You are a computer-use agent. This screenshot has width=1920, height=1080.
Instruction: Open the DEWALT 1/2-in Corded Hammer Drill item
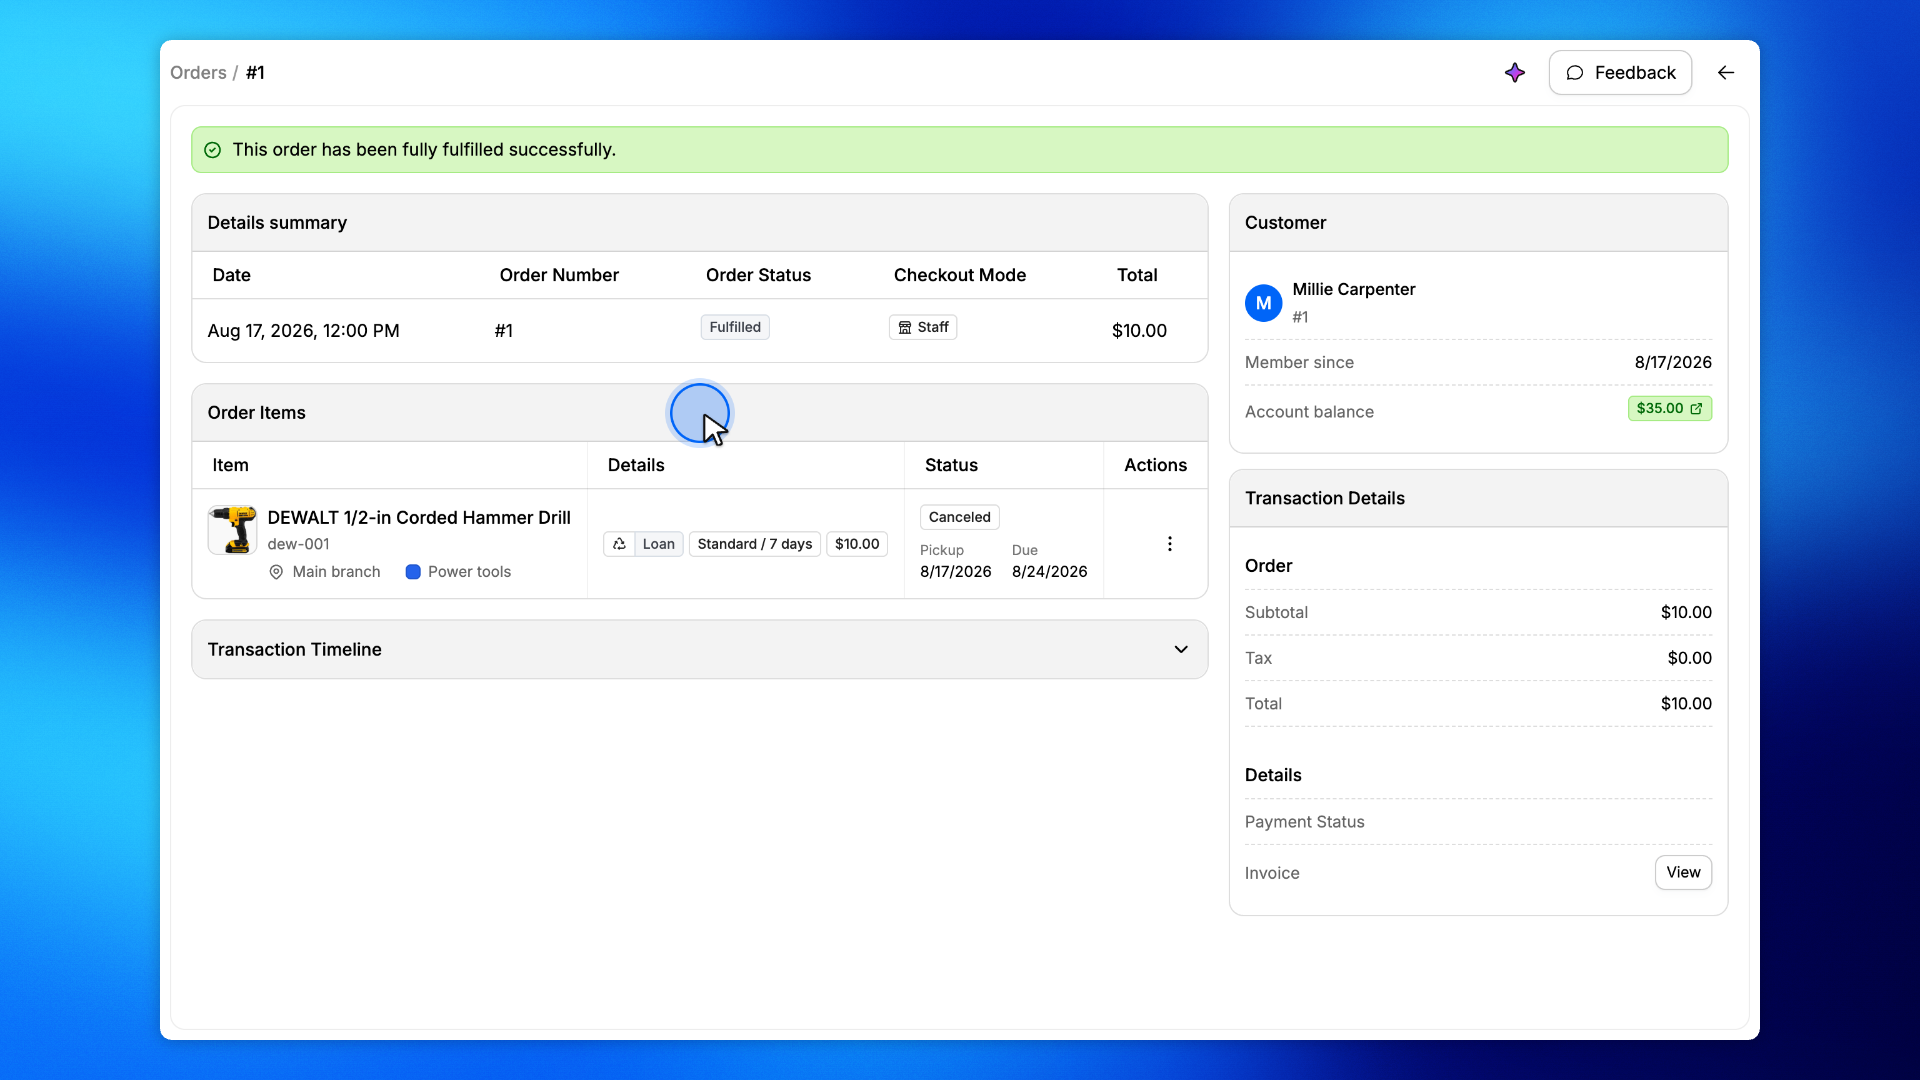point(419,518)
